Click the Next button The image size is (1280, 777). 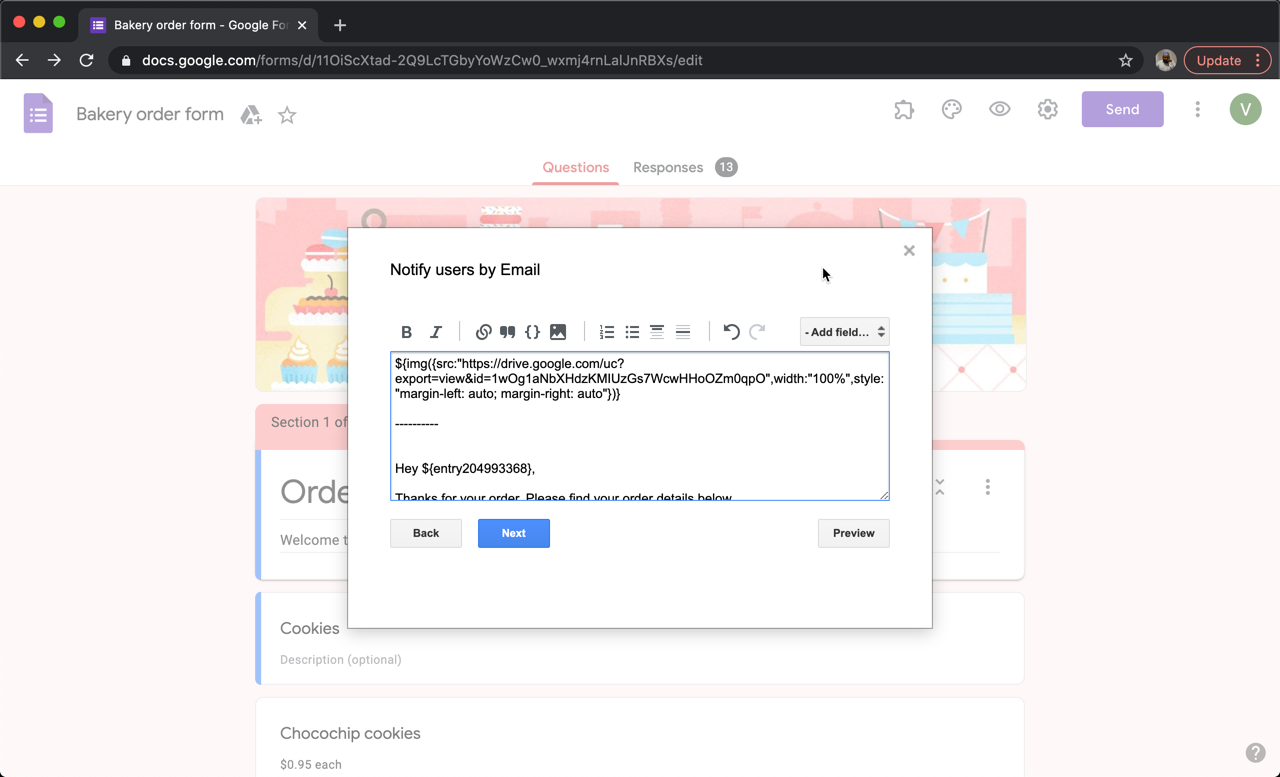pos(513,533)
